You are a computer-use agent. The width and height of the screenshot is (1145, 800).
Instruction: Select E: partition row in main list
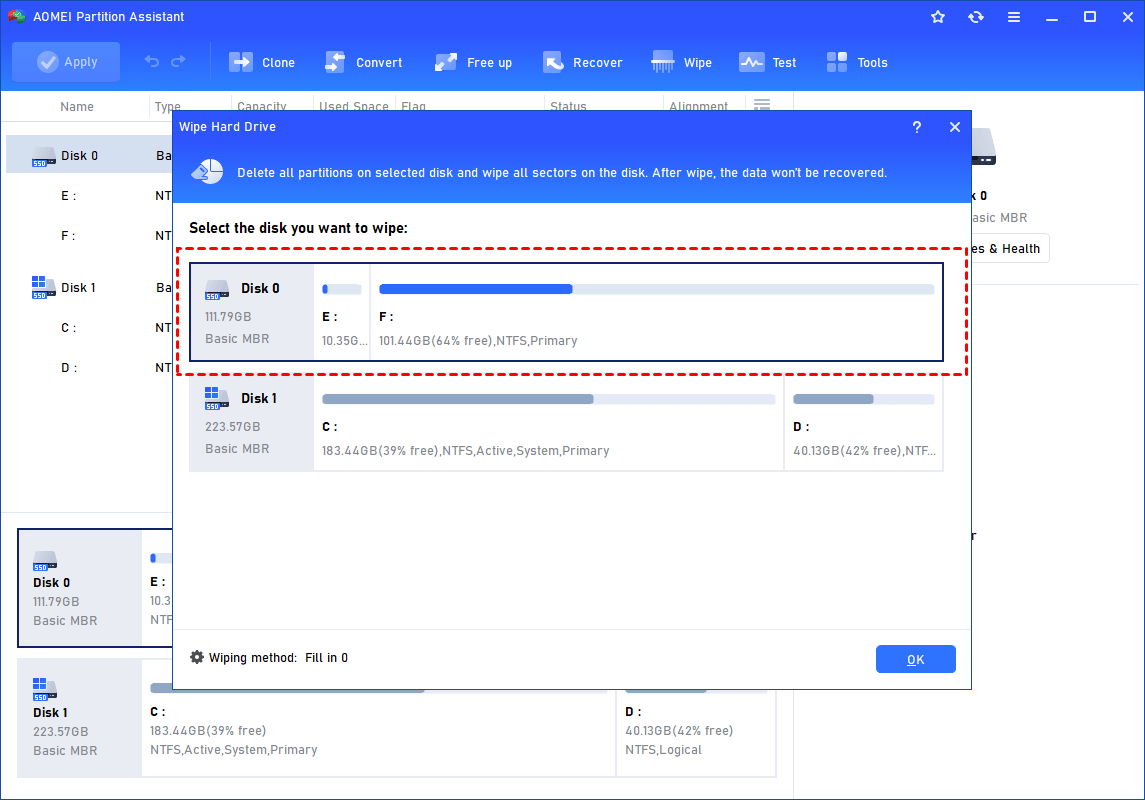90,196
